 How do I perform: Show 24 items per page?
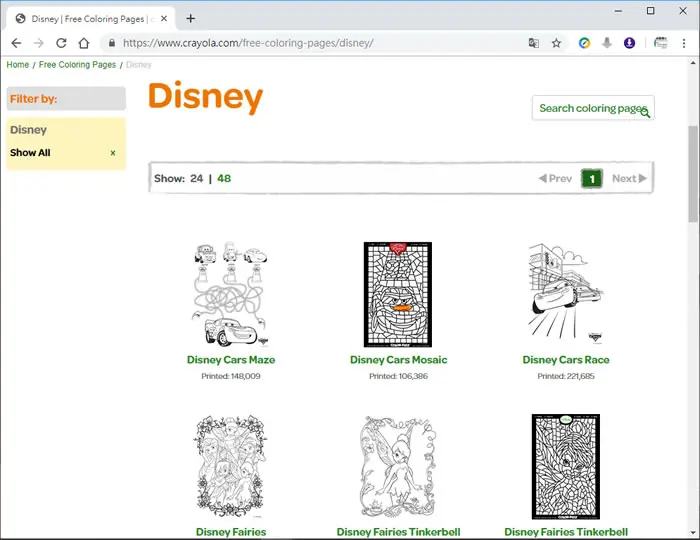(196, 179)
